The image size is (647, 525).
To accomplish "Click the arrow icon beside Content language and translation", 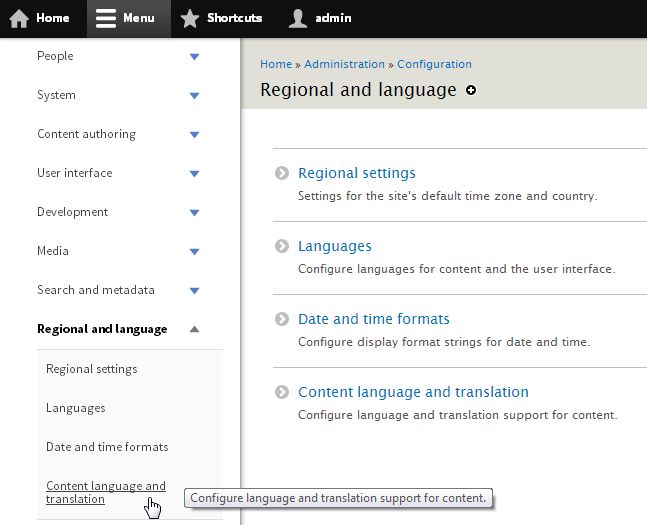I will [x=282, y=392].
